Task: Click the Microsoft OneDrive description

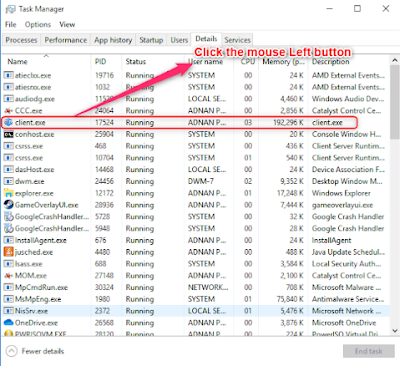Action: (x=344, y=323)
